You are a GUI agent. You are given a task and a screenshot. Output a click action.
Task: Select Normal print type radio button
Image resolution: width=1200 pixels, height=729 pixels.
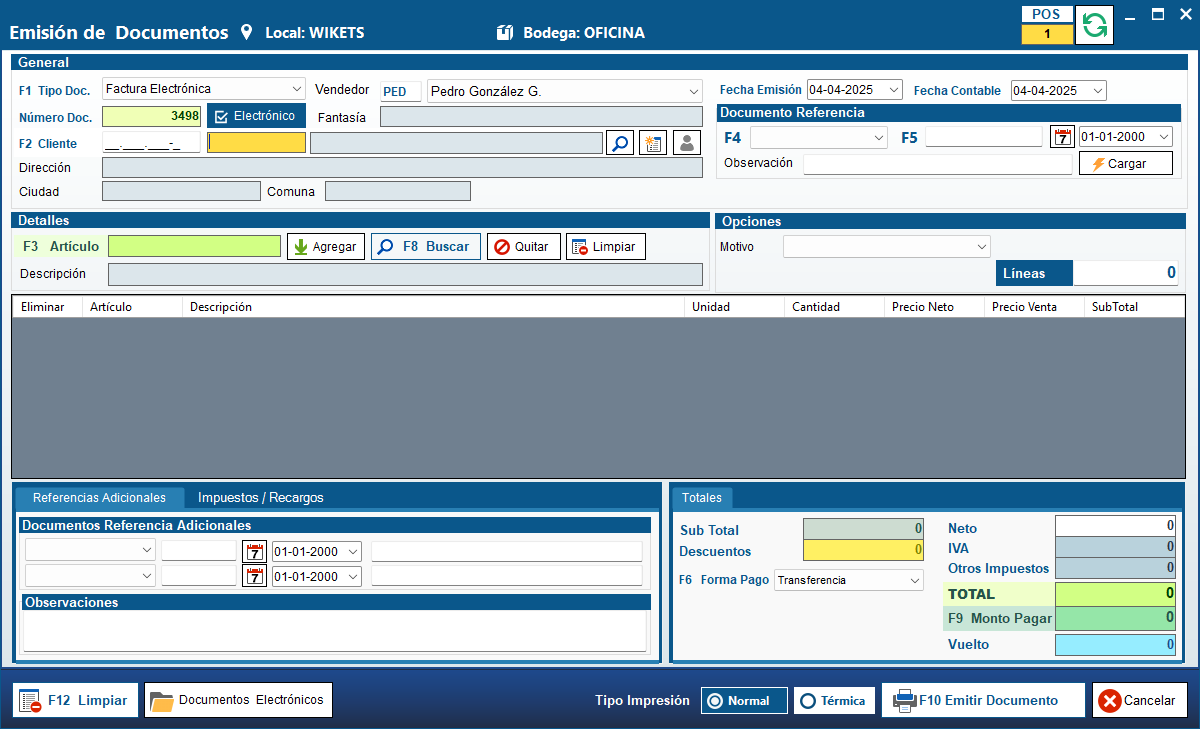click(x=743, y=701)
